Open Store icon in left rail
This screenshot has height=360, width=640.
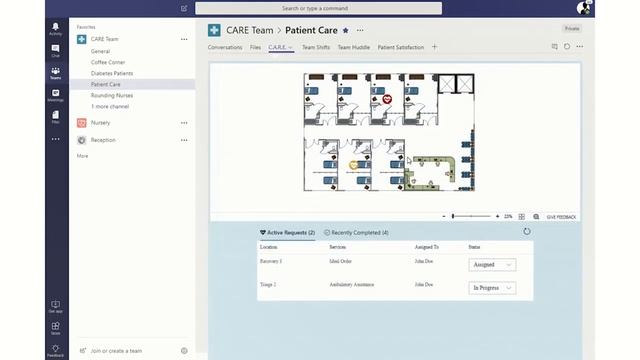(x=56, y=328)
